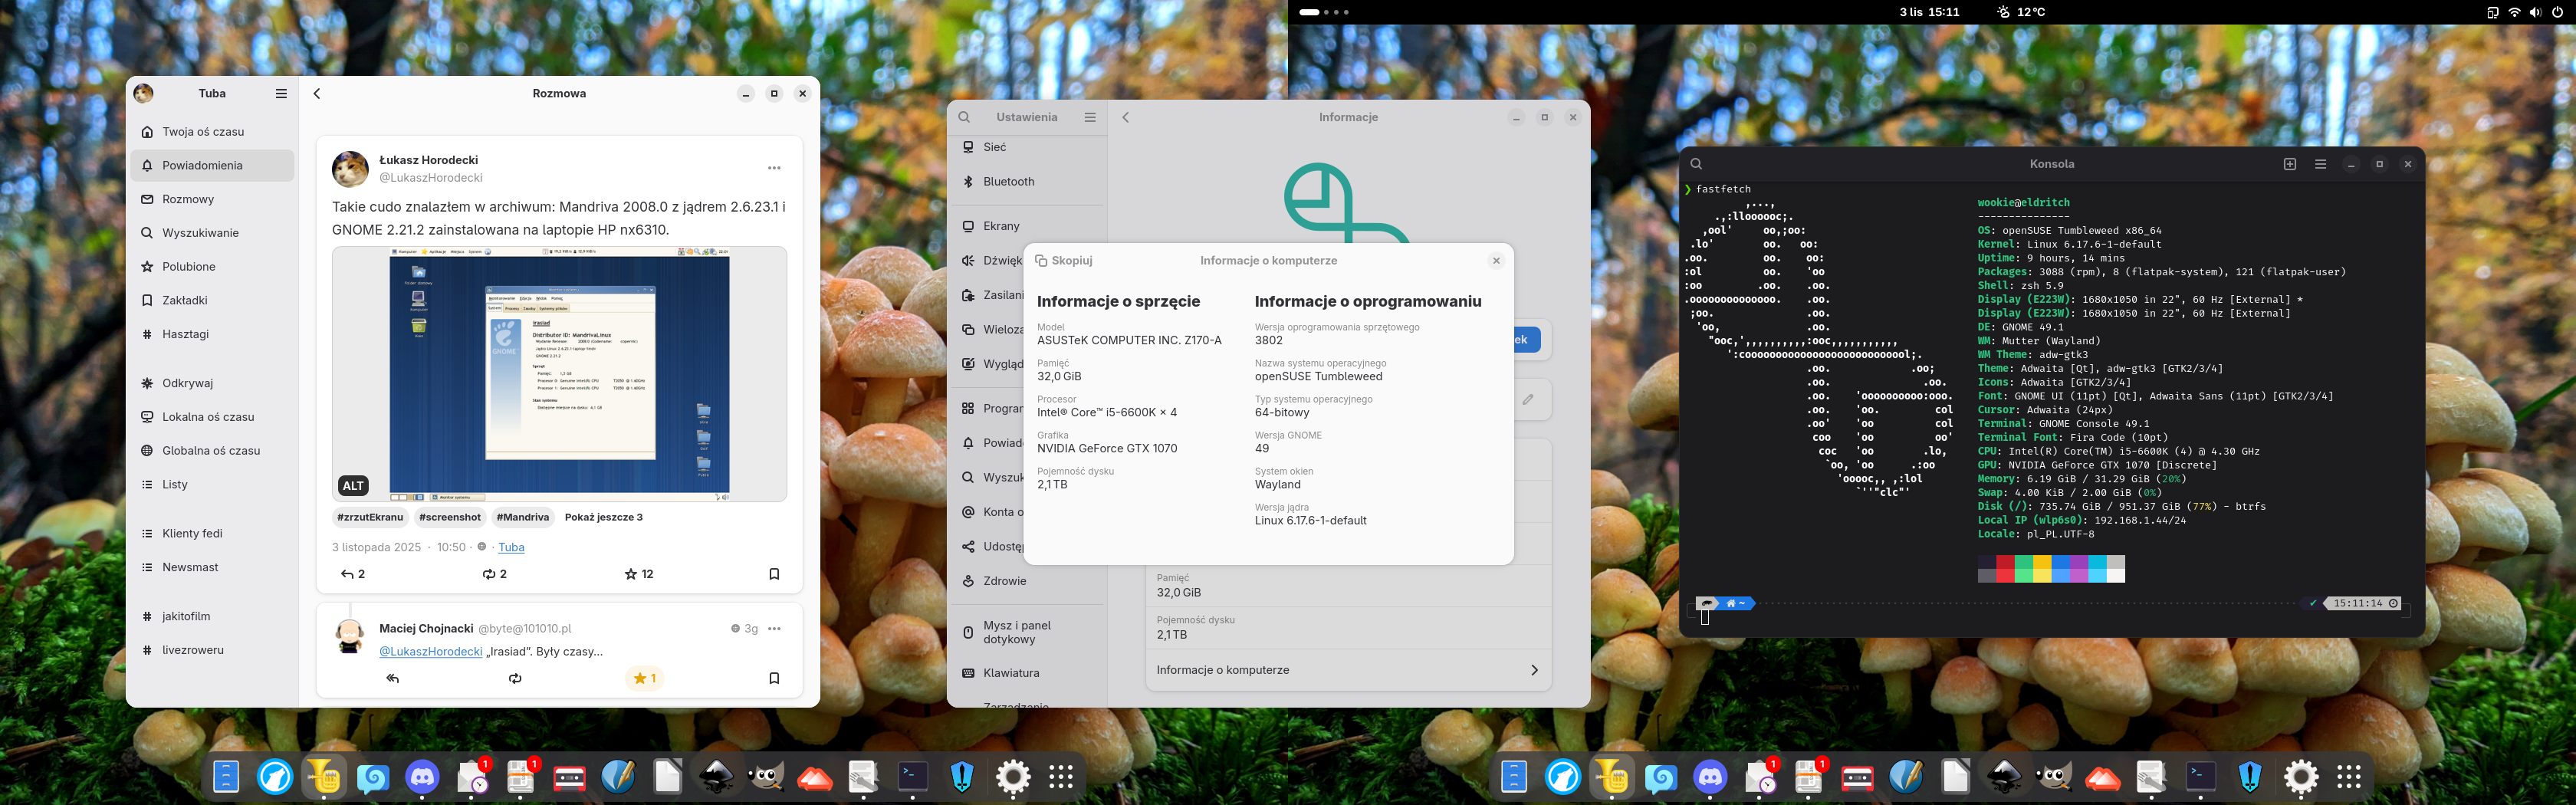Expand hidden hashtags with Pokaż jeszcze 3
The height and width of the screenshot is (805, 2576).
coord(603,517)
